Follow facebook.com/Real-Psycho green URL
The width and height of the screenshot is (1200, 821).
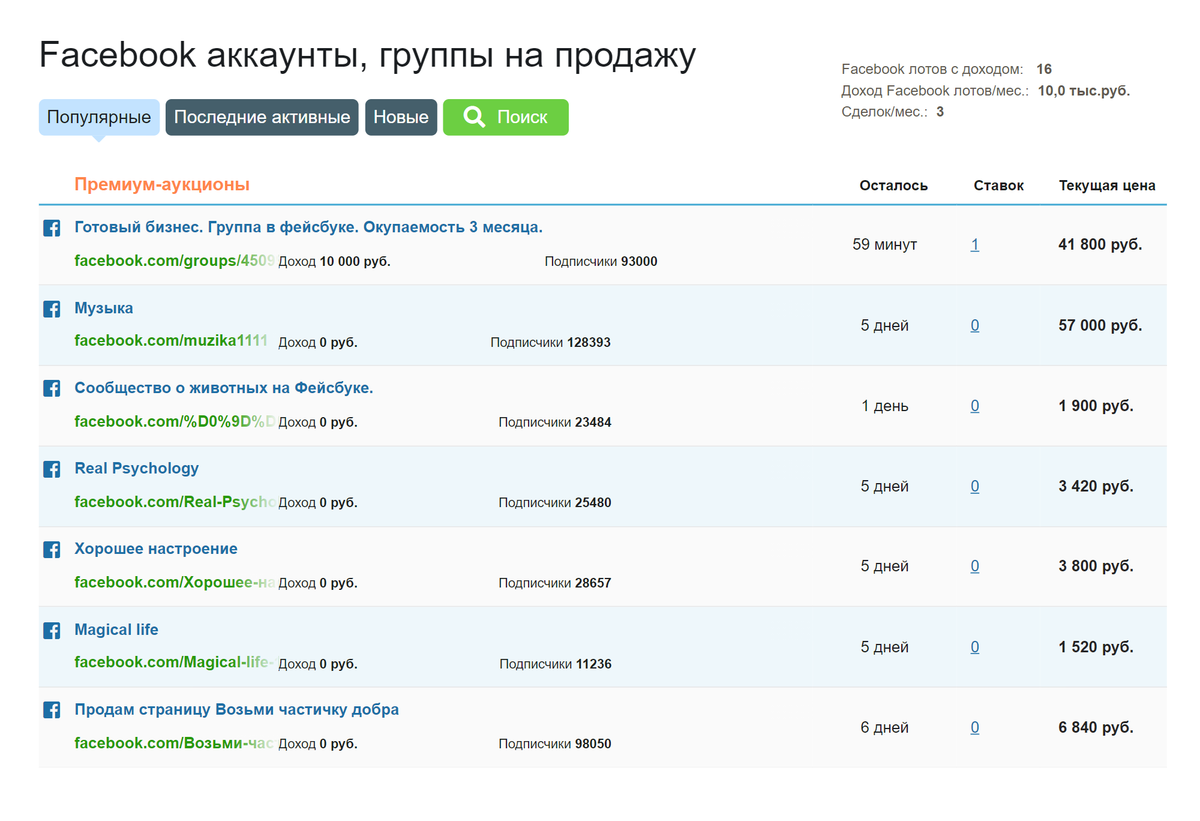tap(174, 502)
